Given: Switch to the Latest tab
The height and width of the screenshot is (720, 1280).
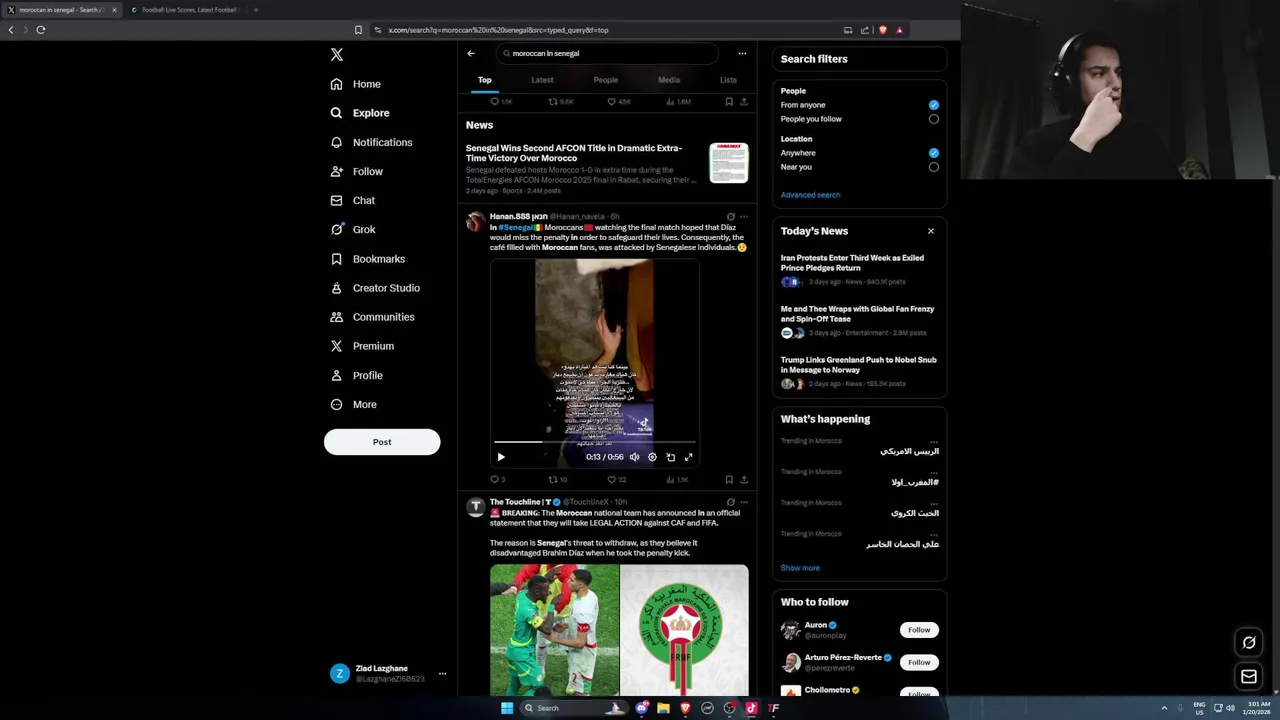Looking at the screenshot, I should (542, 80).
